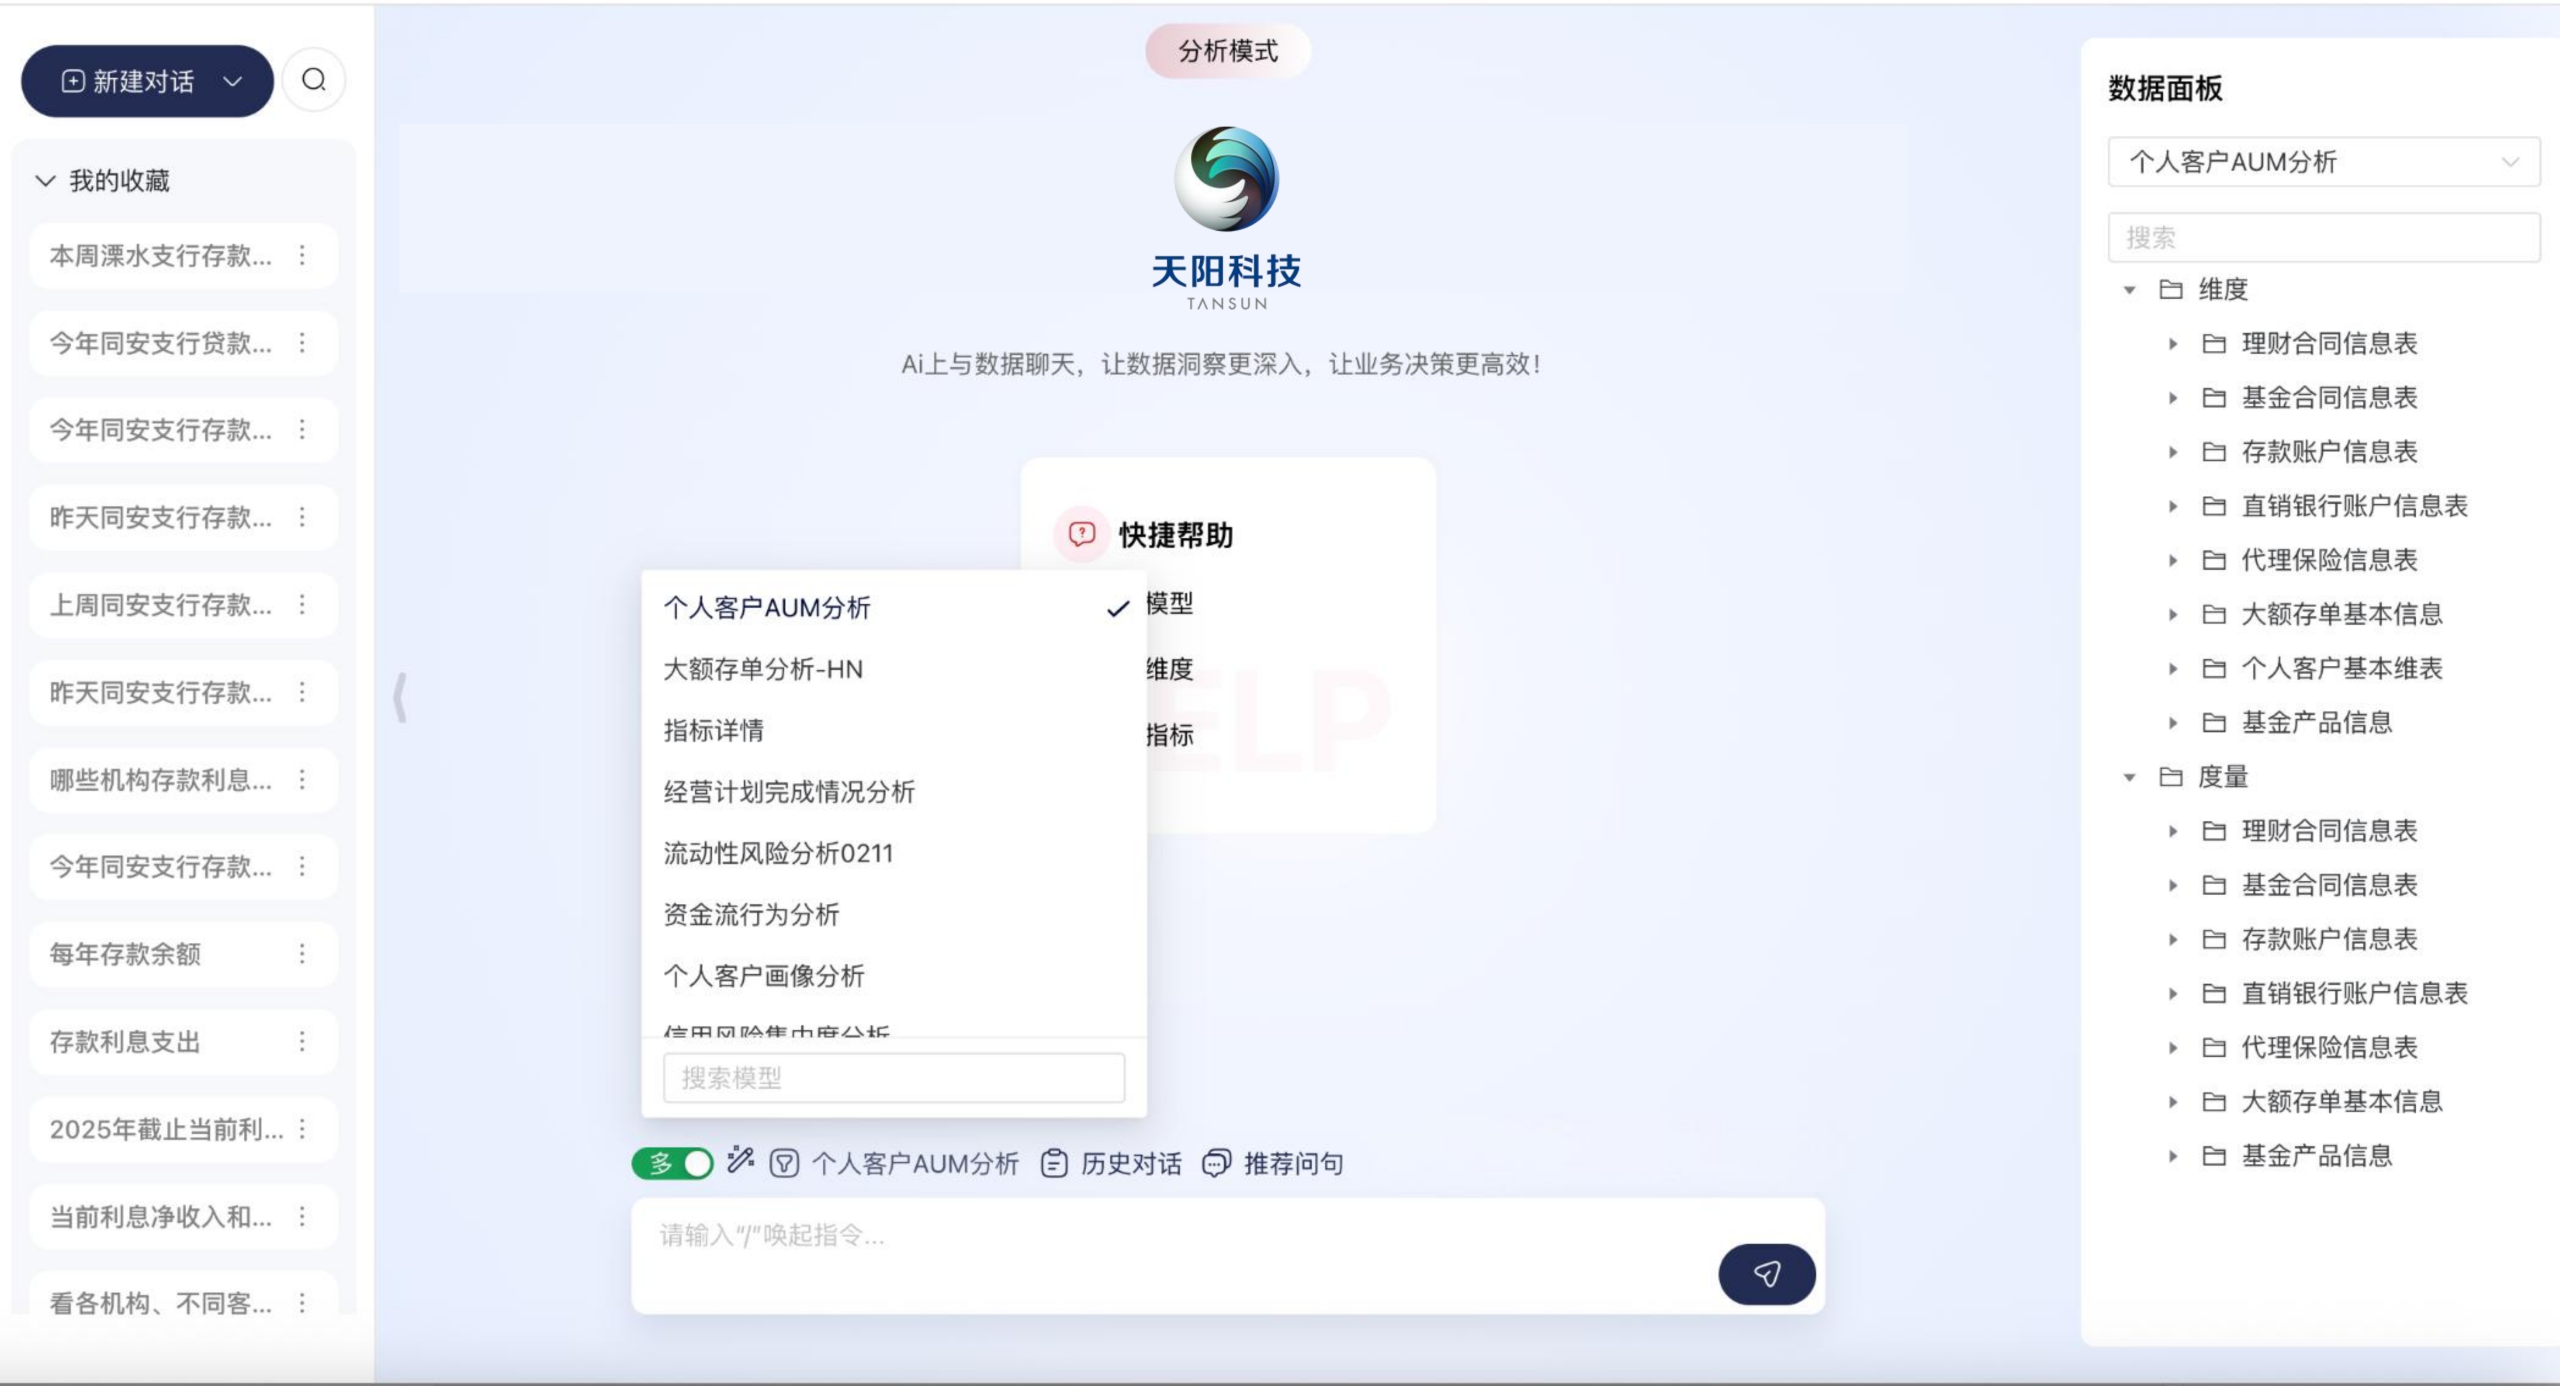Collapse the left sidebar with the arrow handle
Screen dimensions: 2560x1386
(x=400, y=697)
